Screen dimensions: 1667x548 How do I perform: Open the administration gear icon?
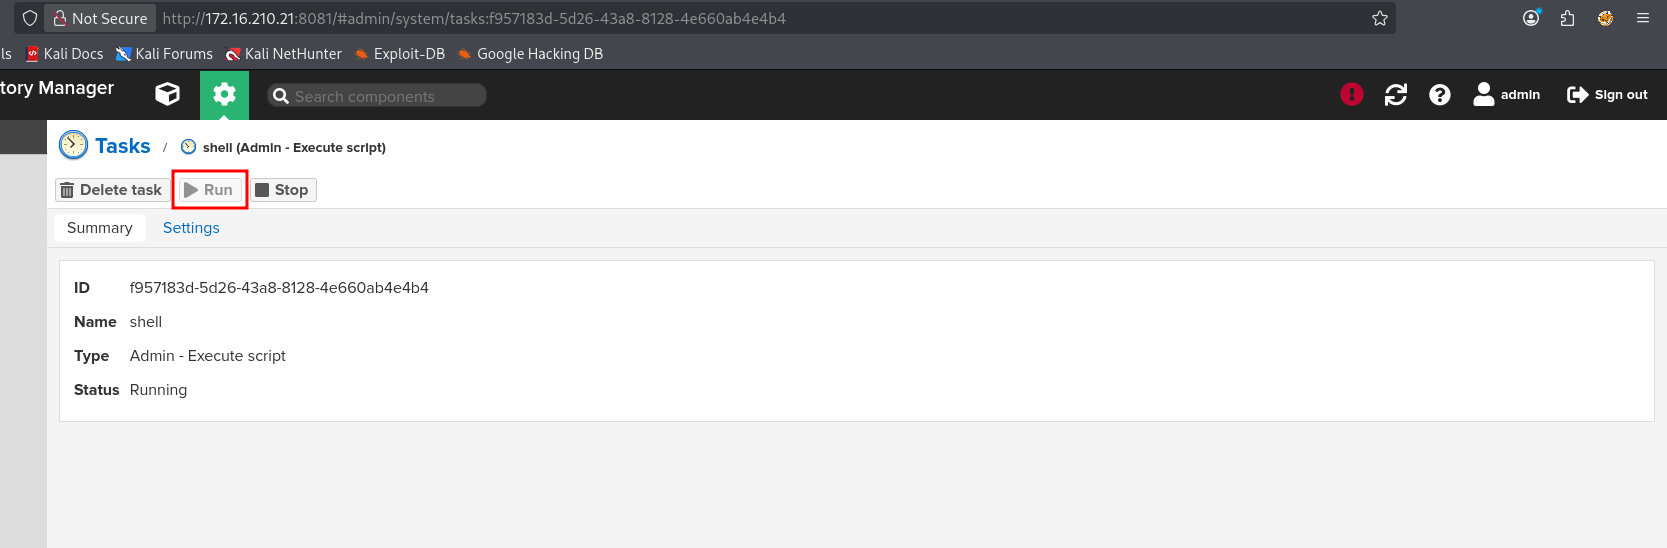point(224,94)
